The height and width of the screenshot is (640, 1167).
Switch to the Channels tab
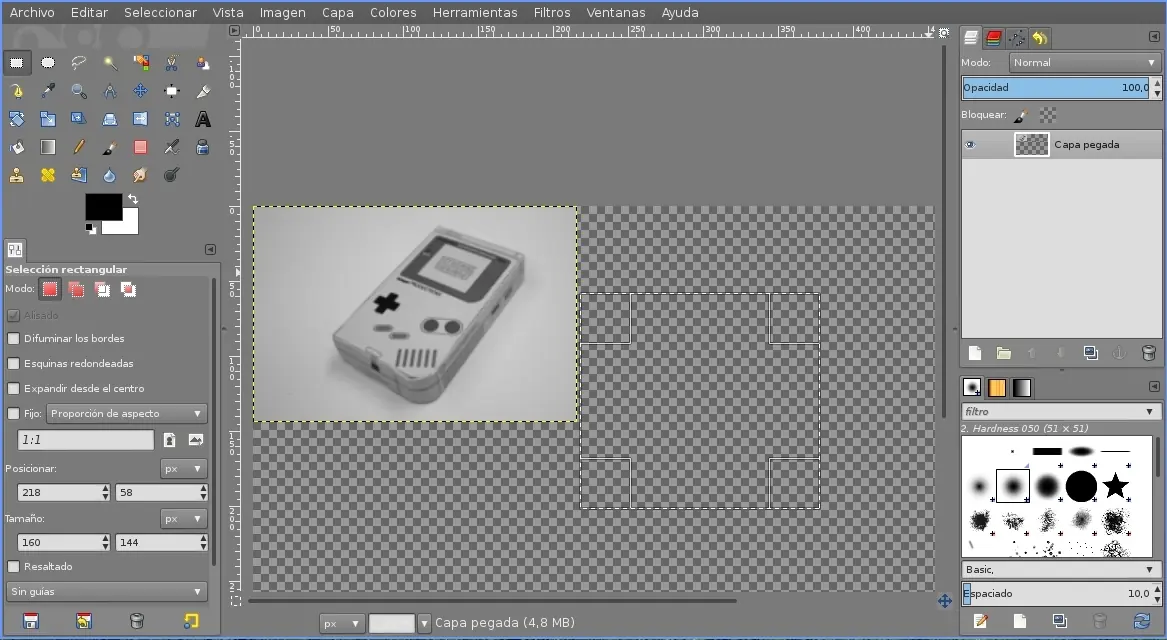(993, 38)
